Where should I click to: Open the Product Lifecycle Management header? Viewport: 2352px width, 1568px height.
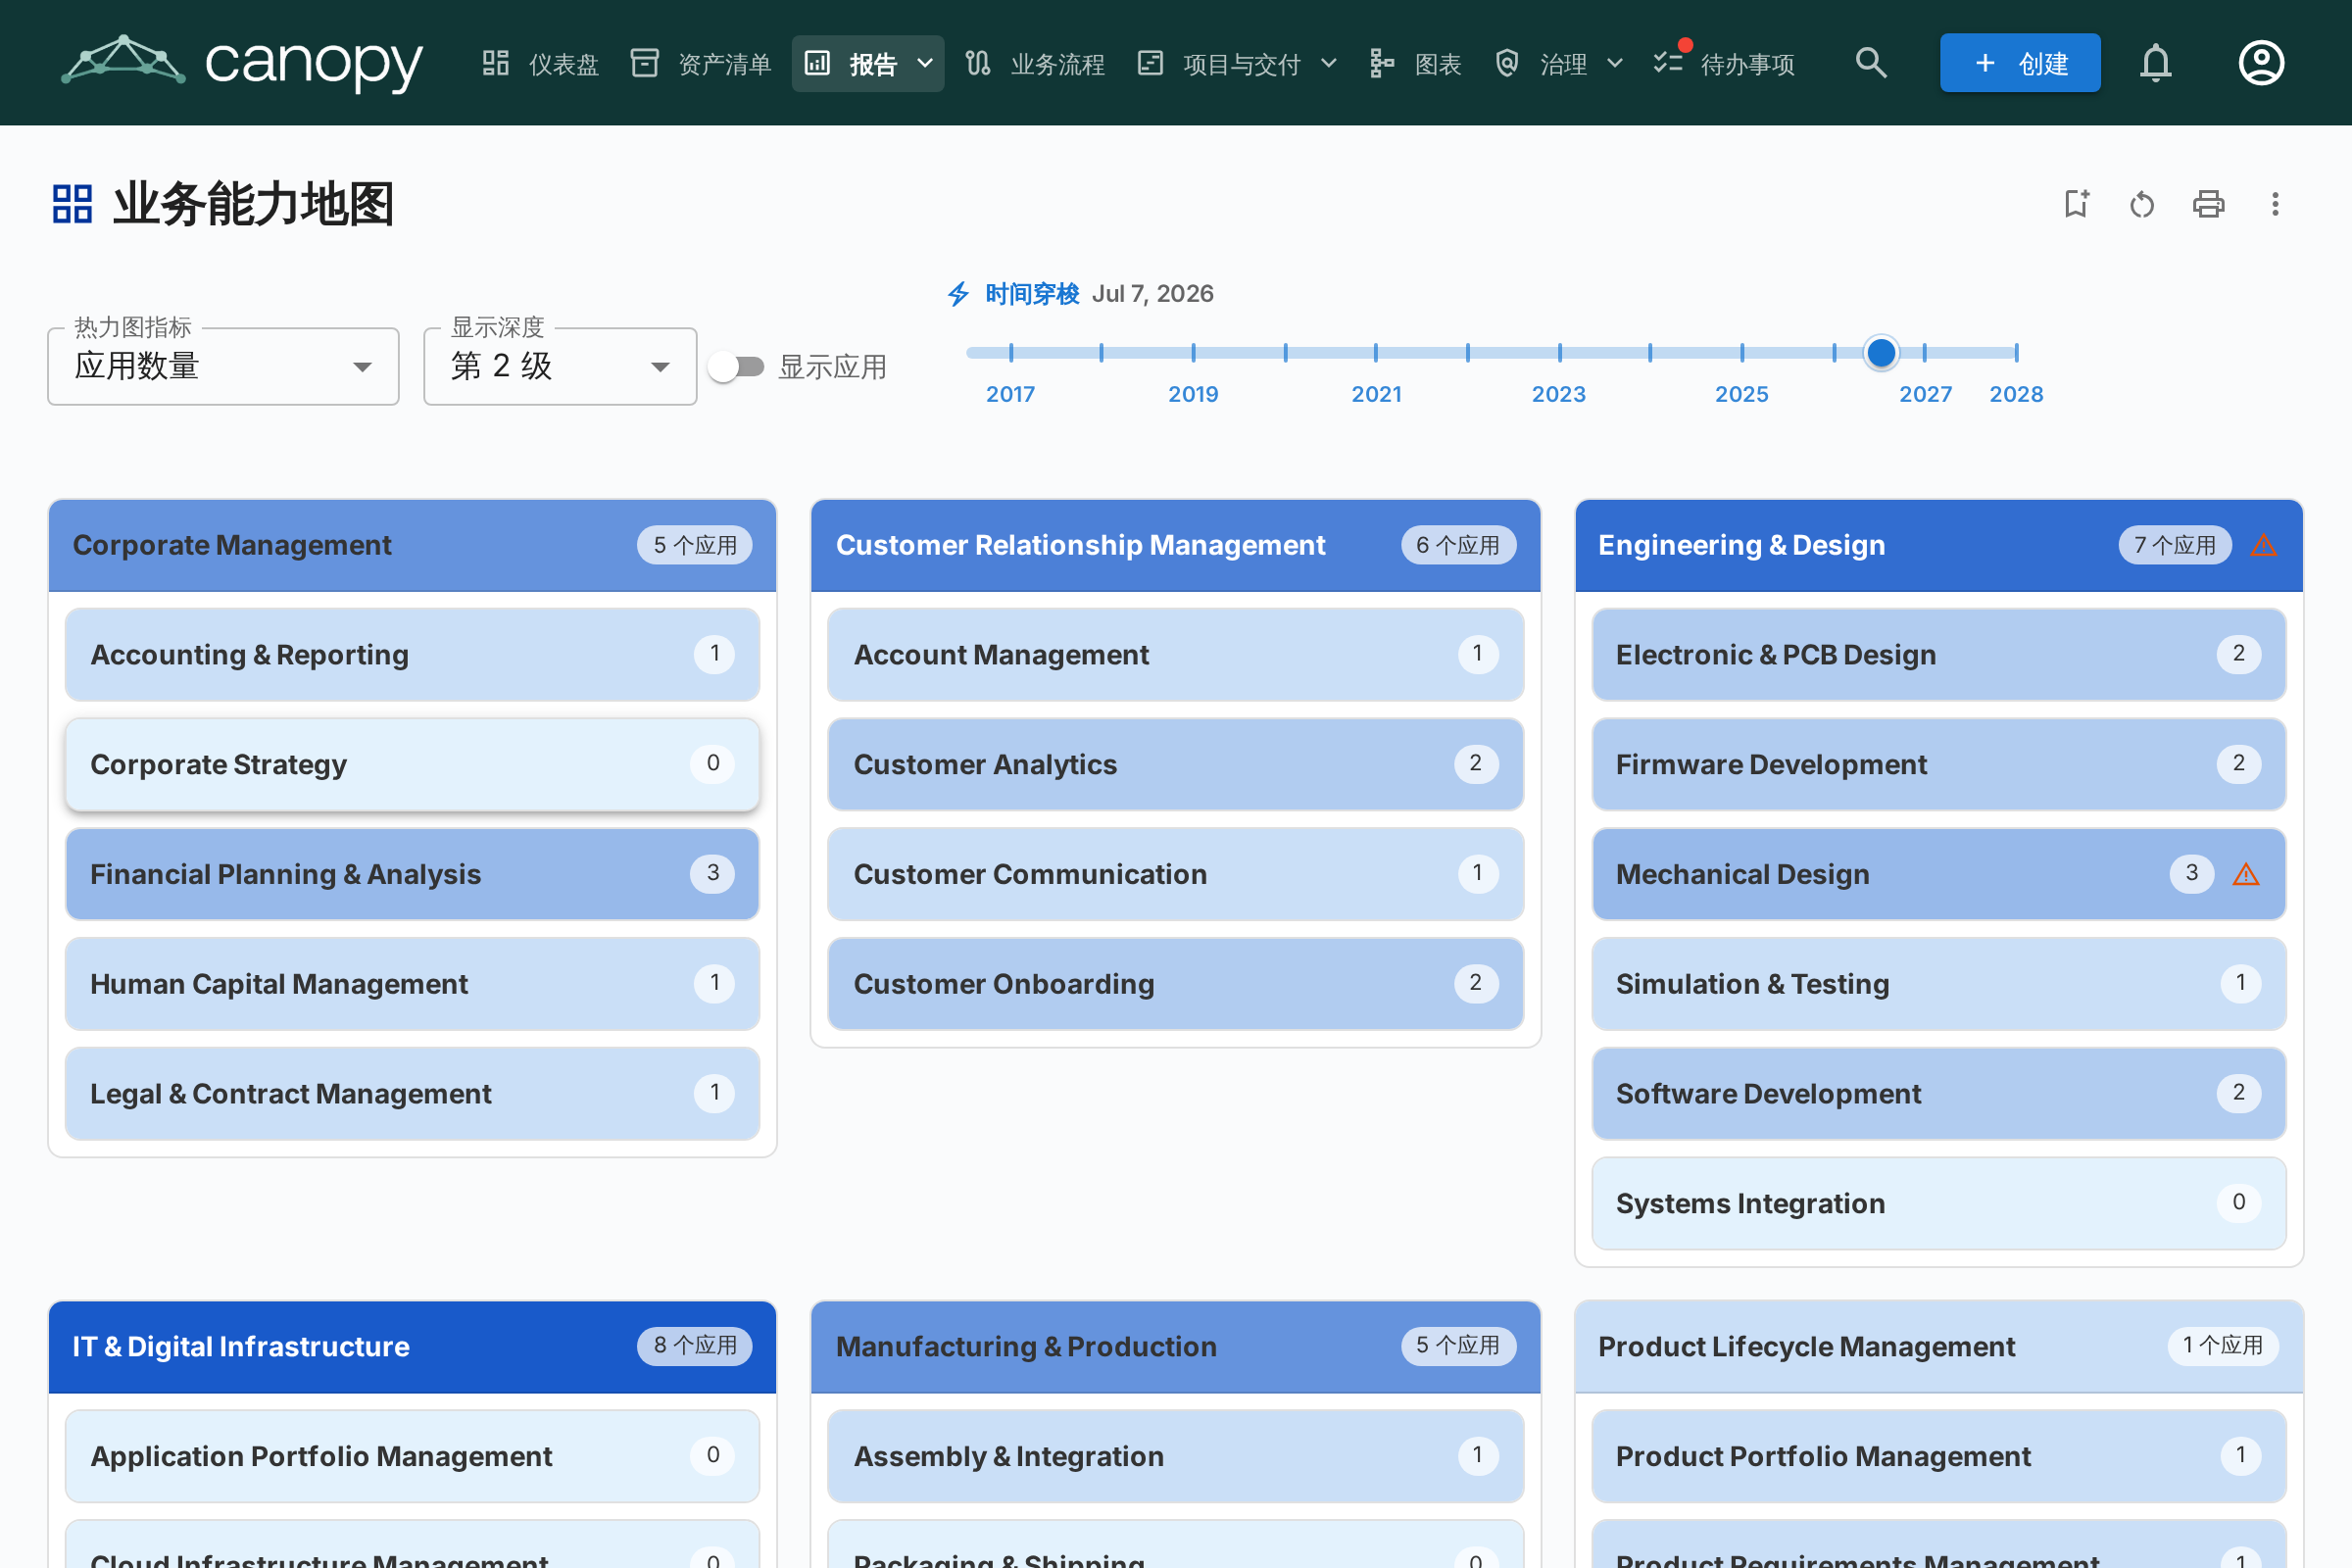(x=1938, y=1346)
